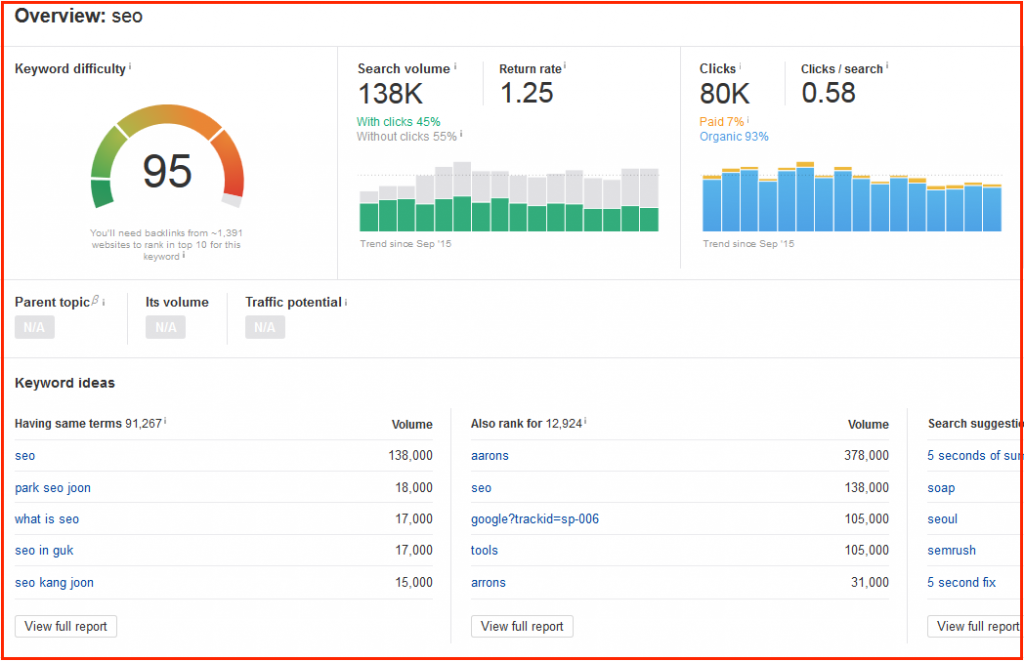
Task: Open 'semrush' suggestion link
Action: 952,551
